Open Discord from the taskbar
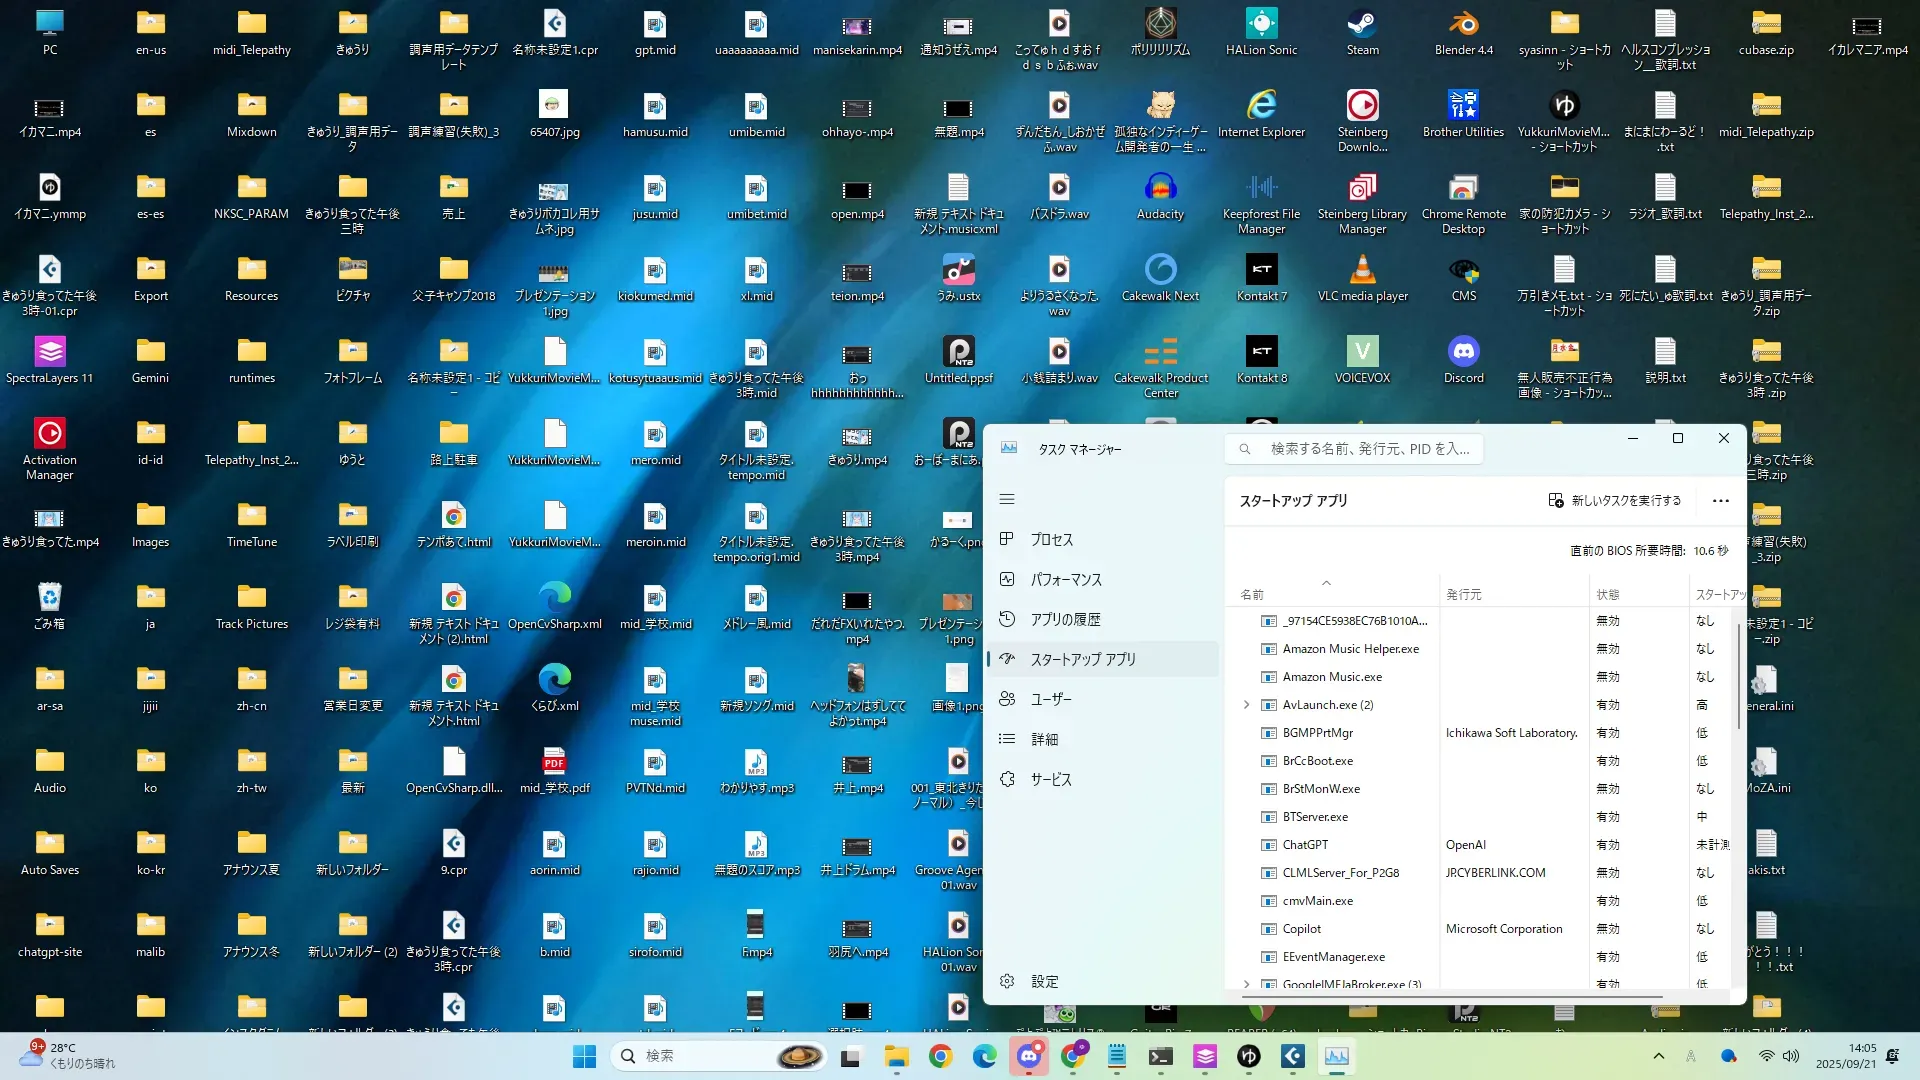Screen dimensions: 1920x1080 1028,1056
